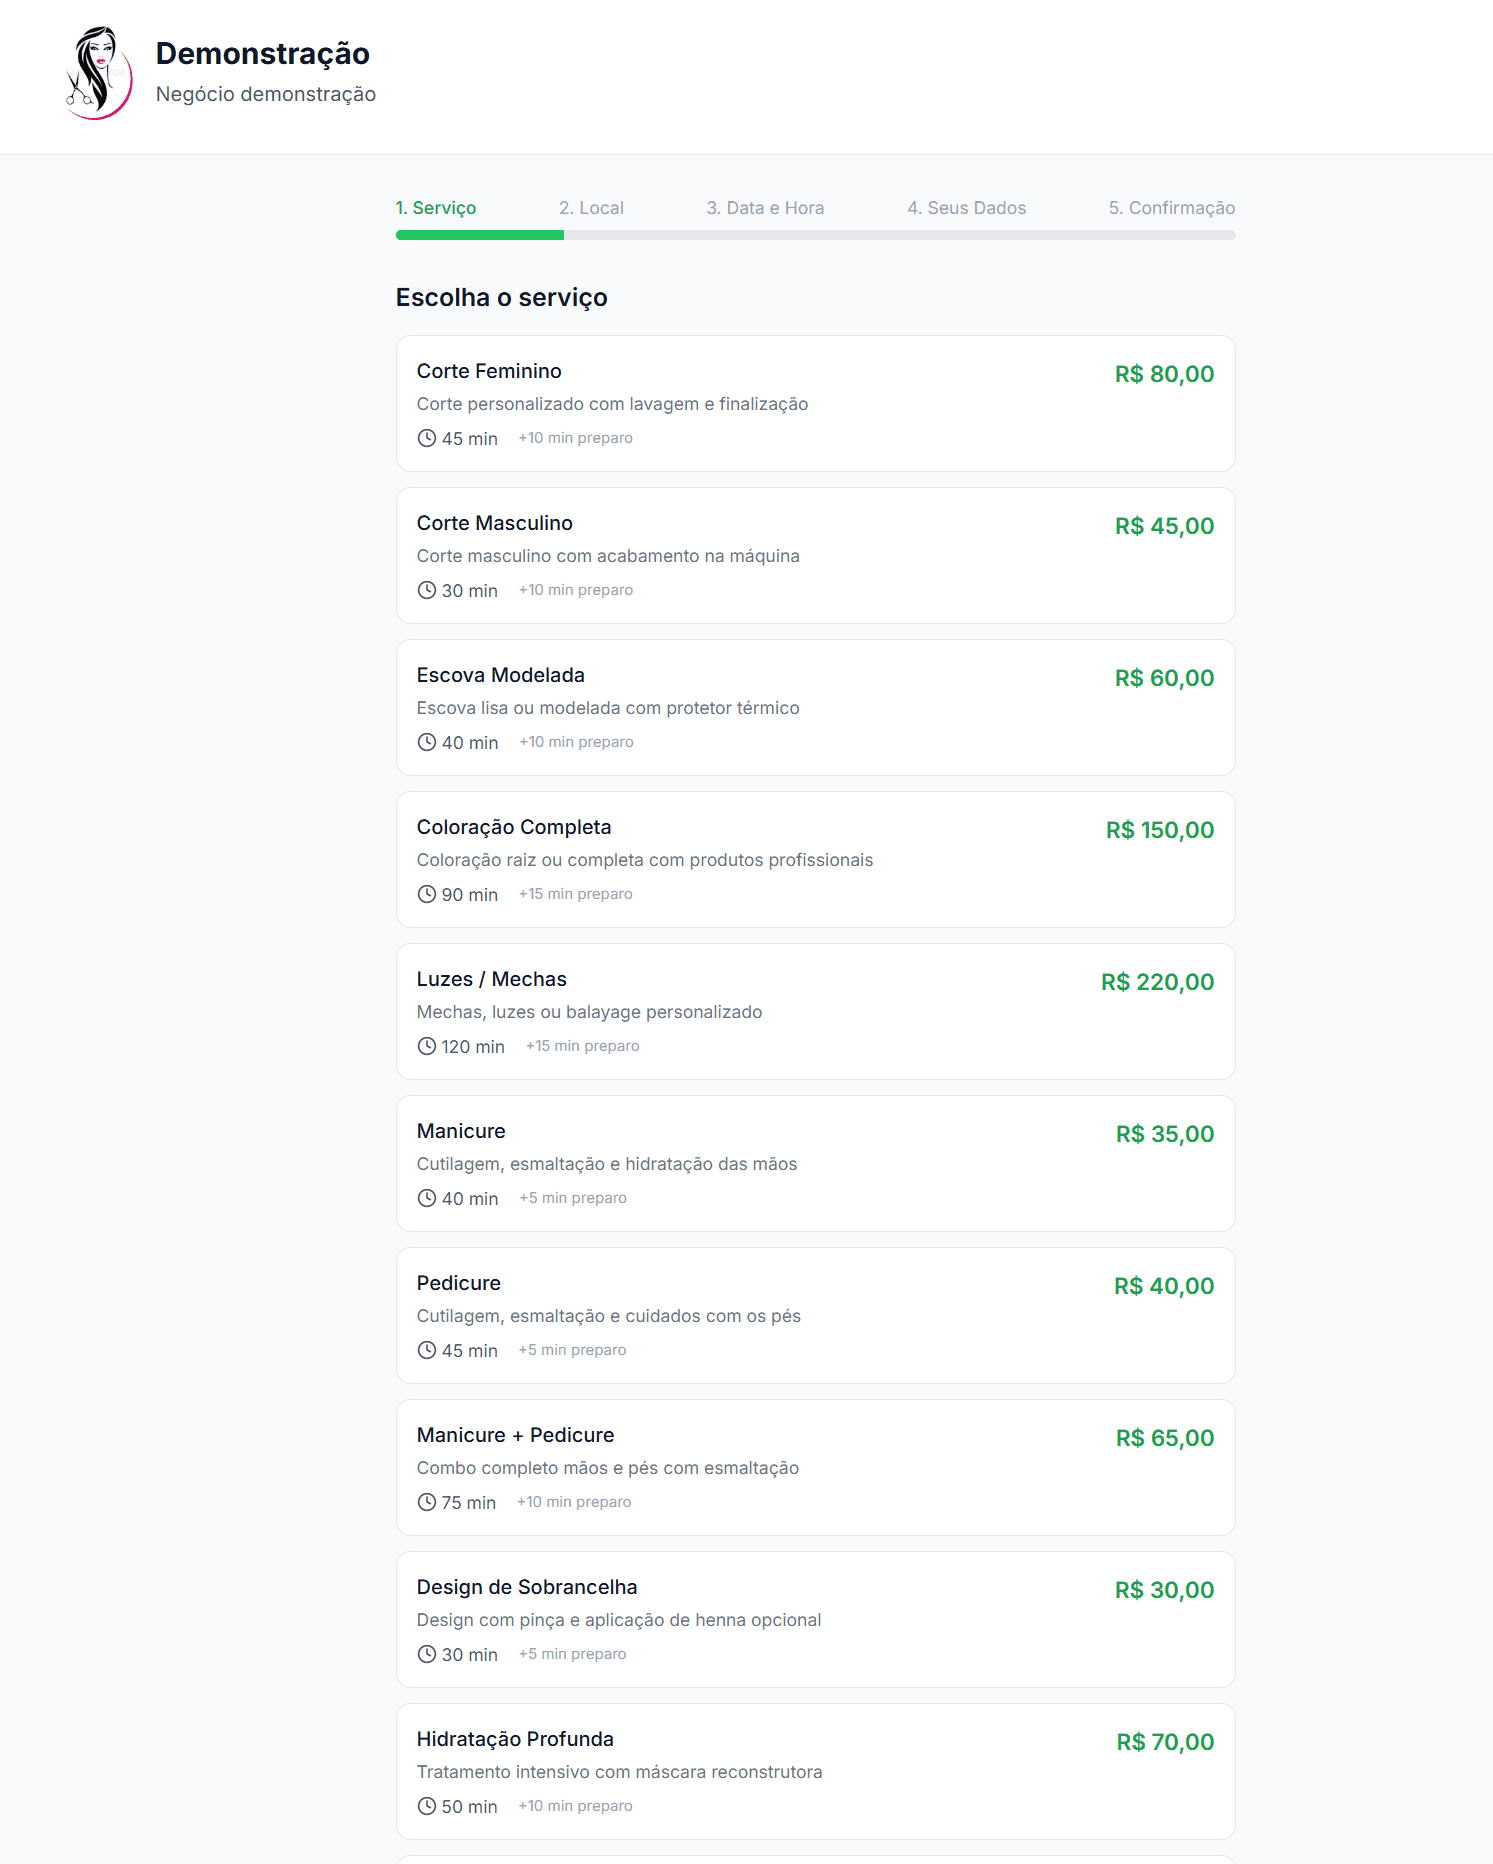This screenshot has width=1493, height=1864.
Task: Choose the Luzes / Mechas service
Action: click(491, 979)
